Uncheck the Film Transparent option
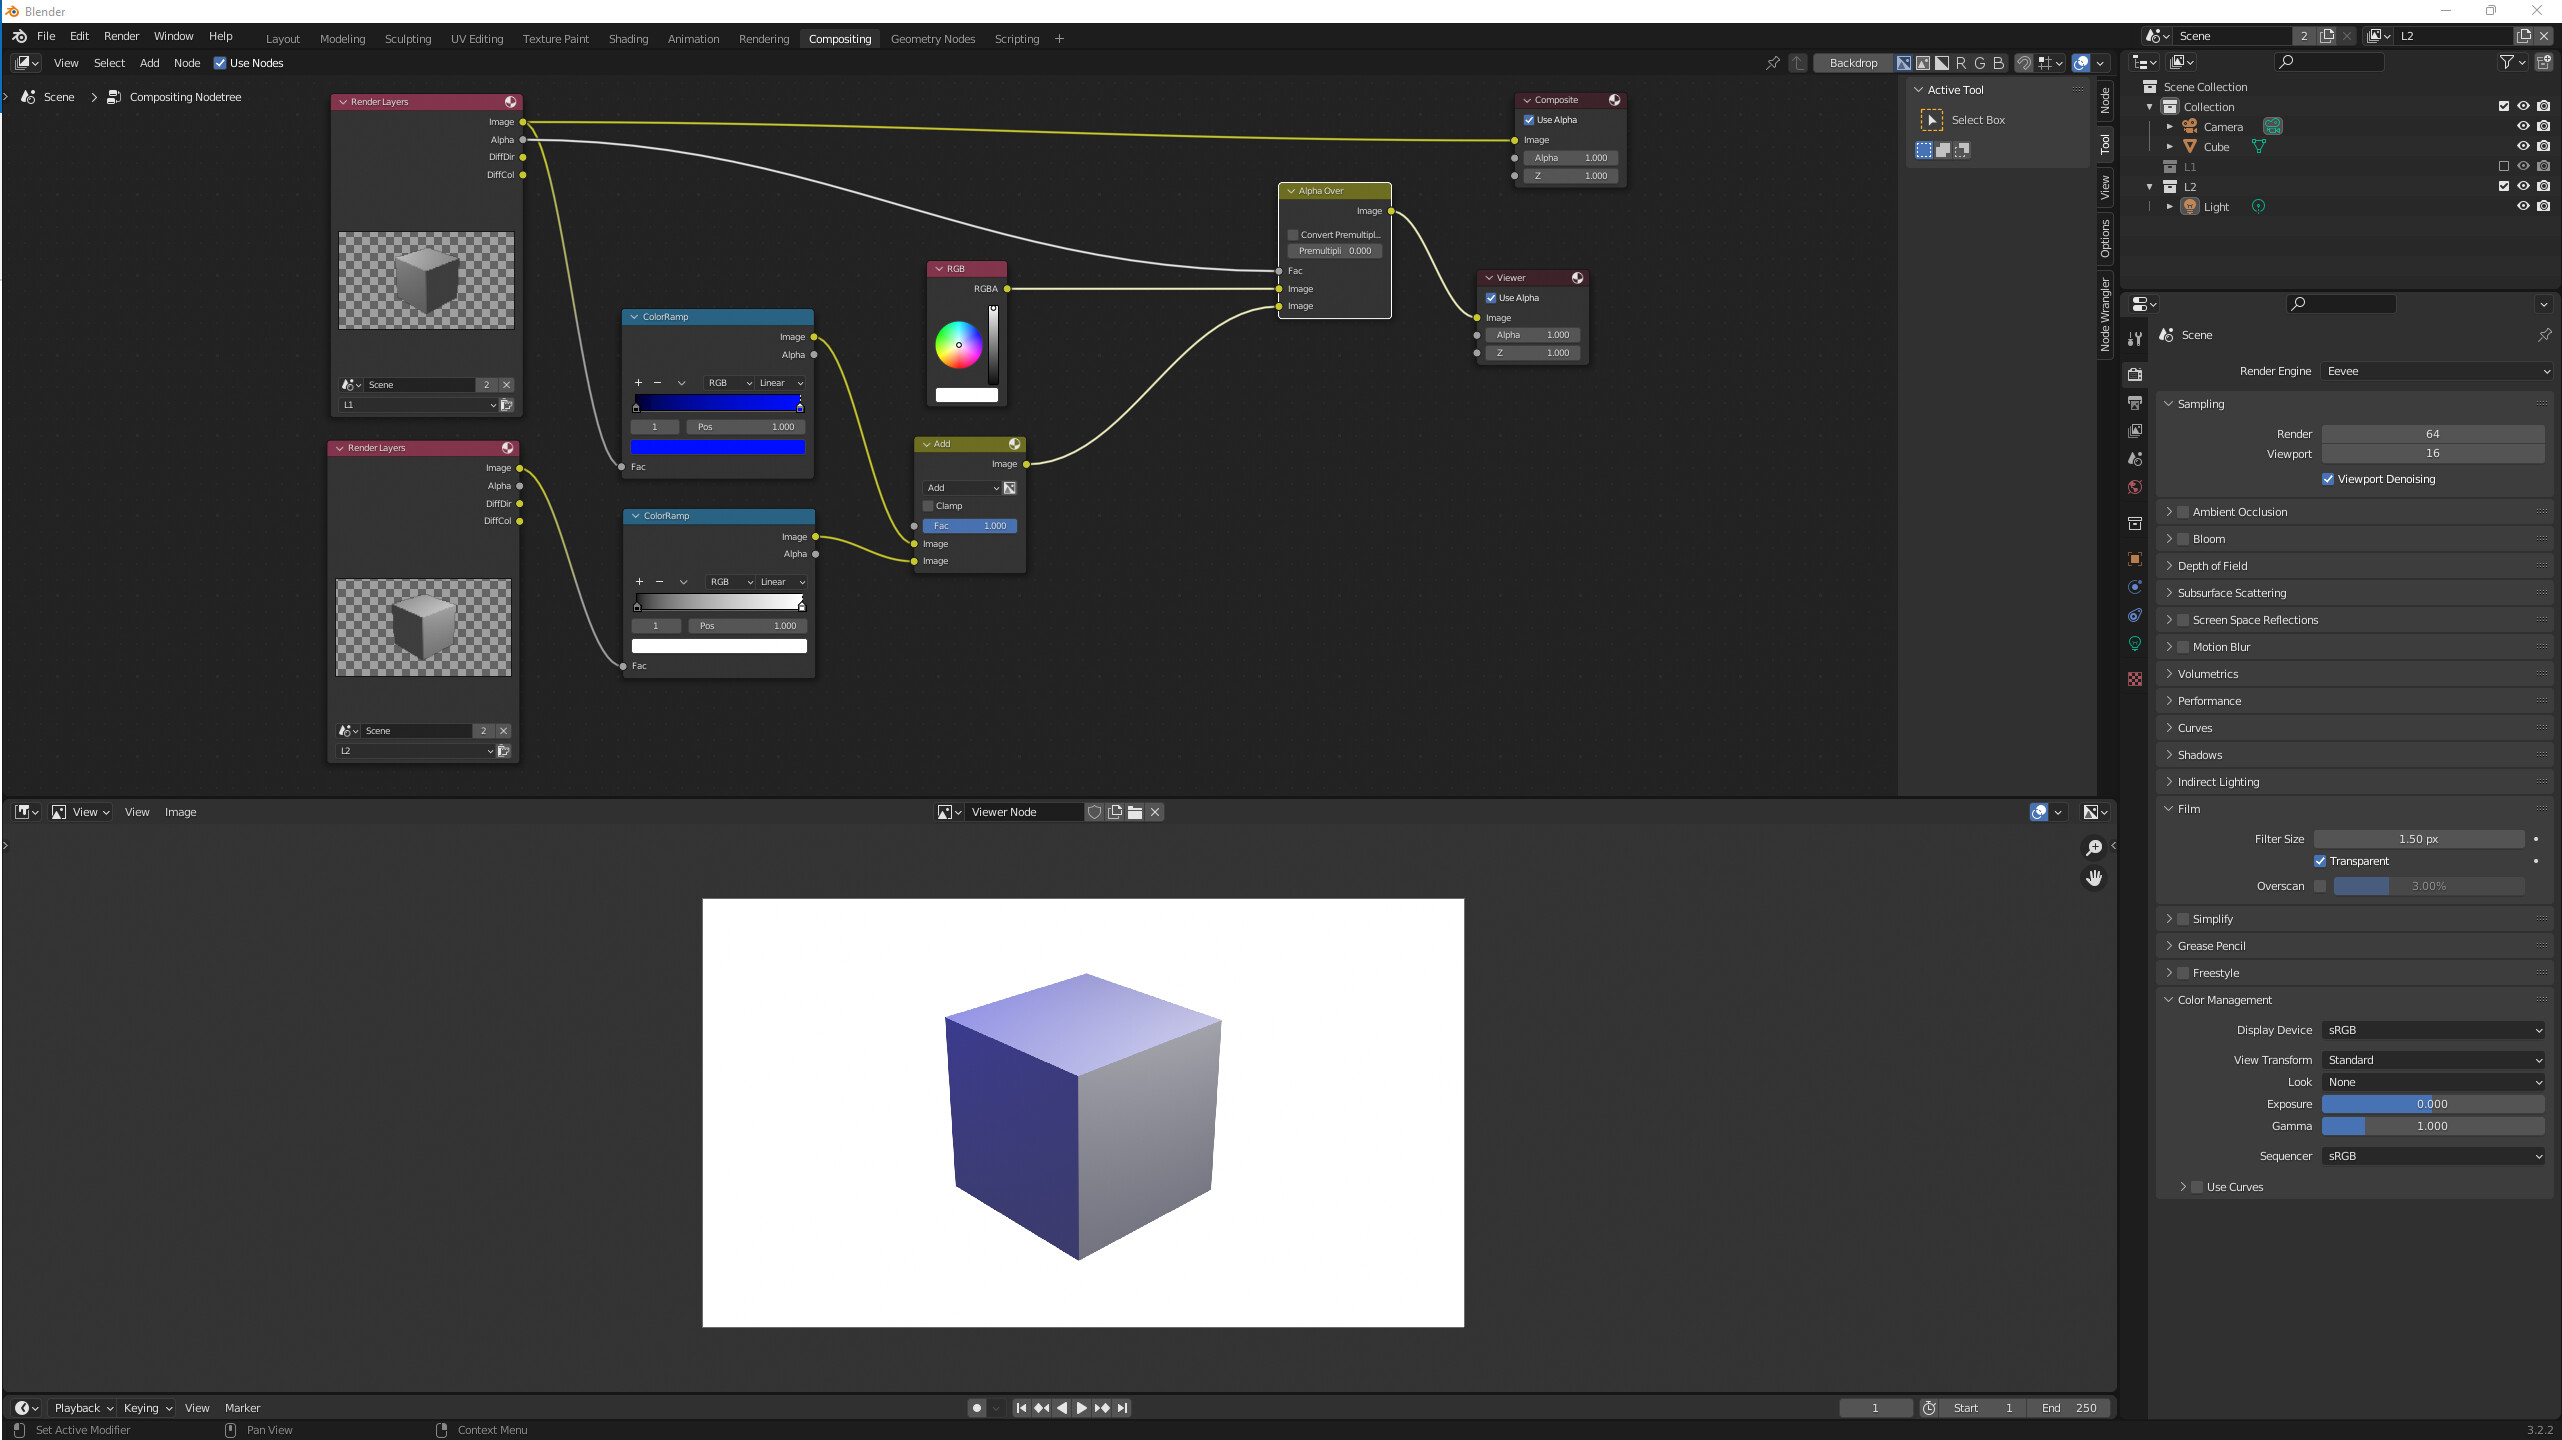 [2320, 861]
